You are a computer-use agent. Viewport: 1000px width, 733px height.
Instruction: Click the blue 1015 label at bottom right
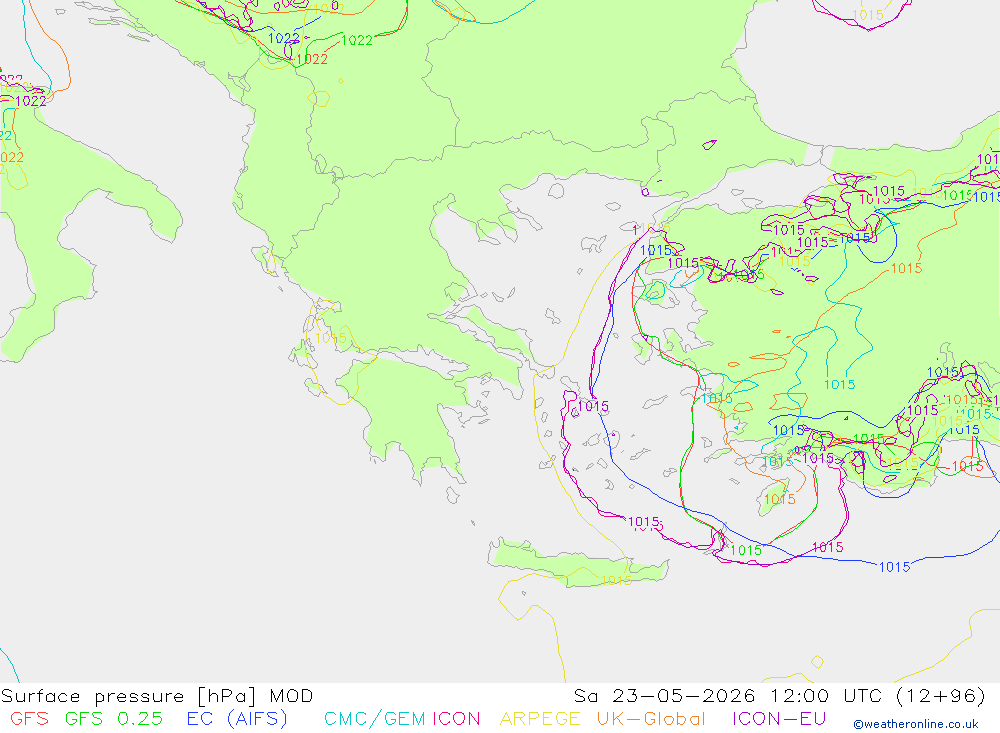click(894, 567)
